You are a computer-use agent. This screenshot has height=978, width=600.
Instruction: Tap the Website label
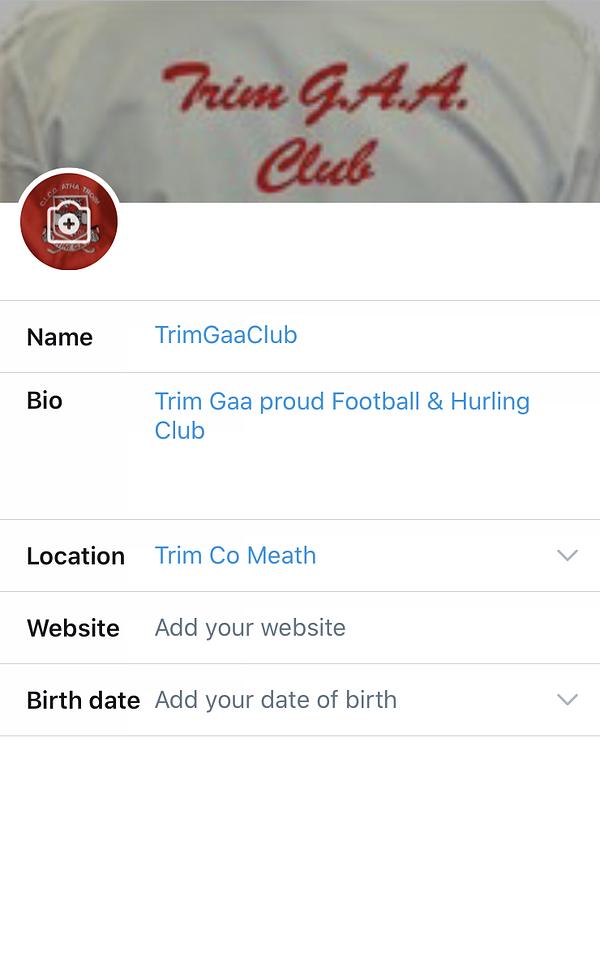click(72, 628)
